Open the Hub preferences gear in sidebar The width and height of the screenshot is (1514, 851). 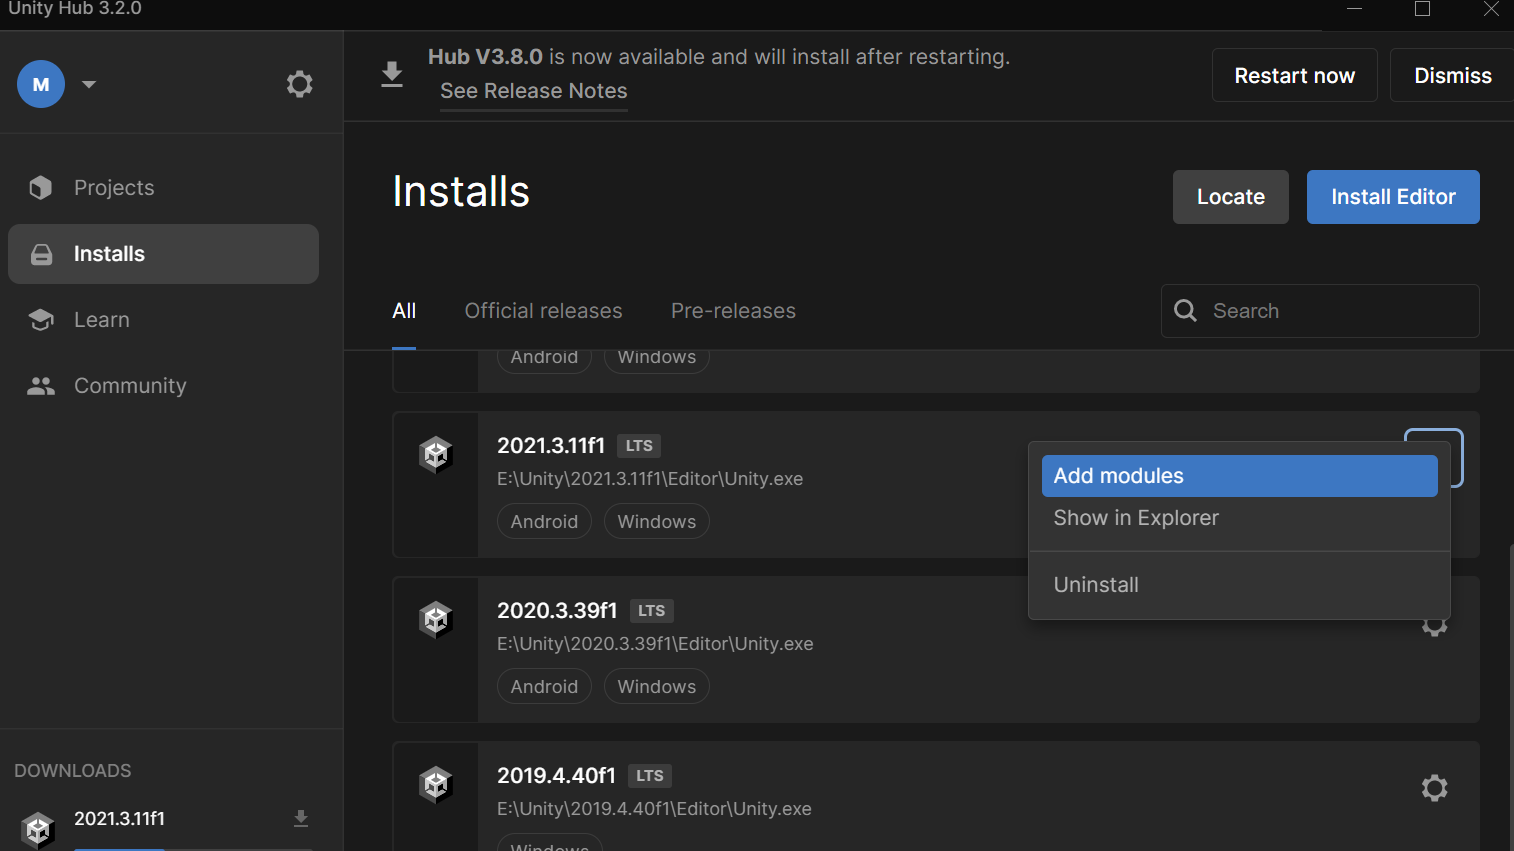click(299, 84)
